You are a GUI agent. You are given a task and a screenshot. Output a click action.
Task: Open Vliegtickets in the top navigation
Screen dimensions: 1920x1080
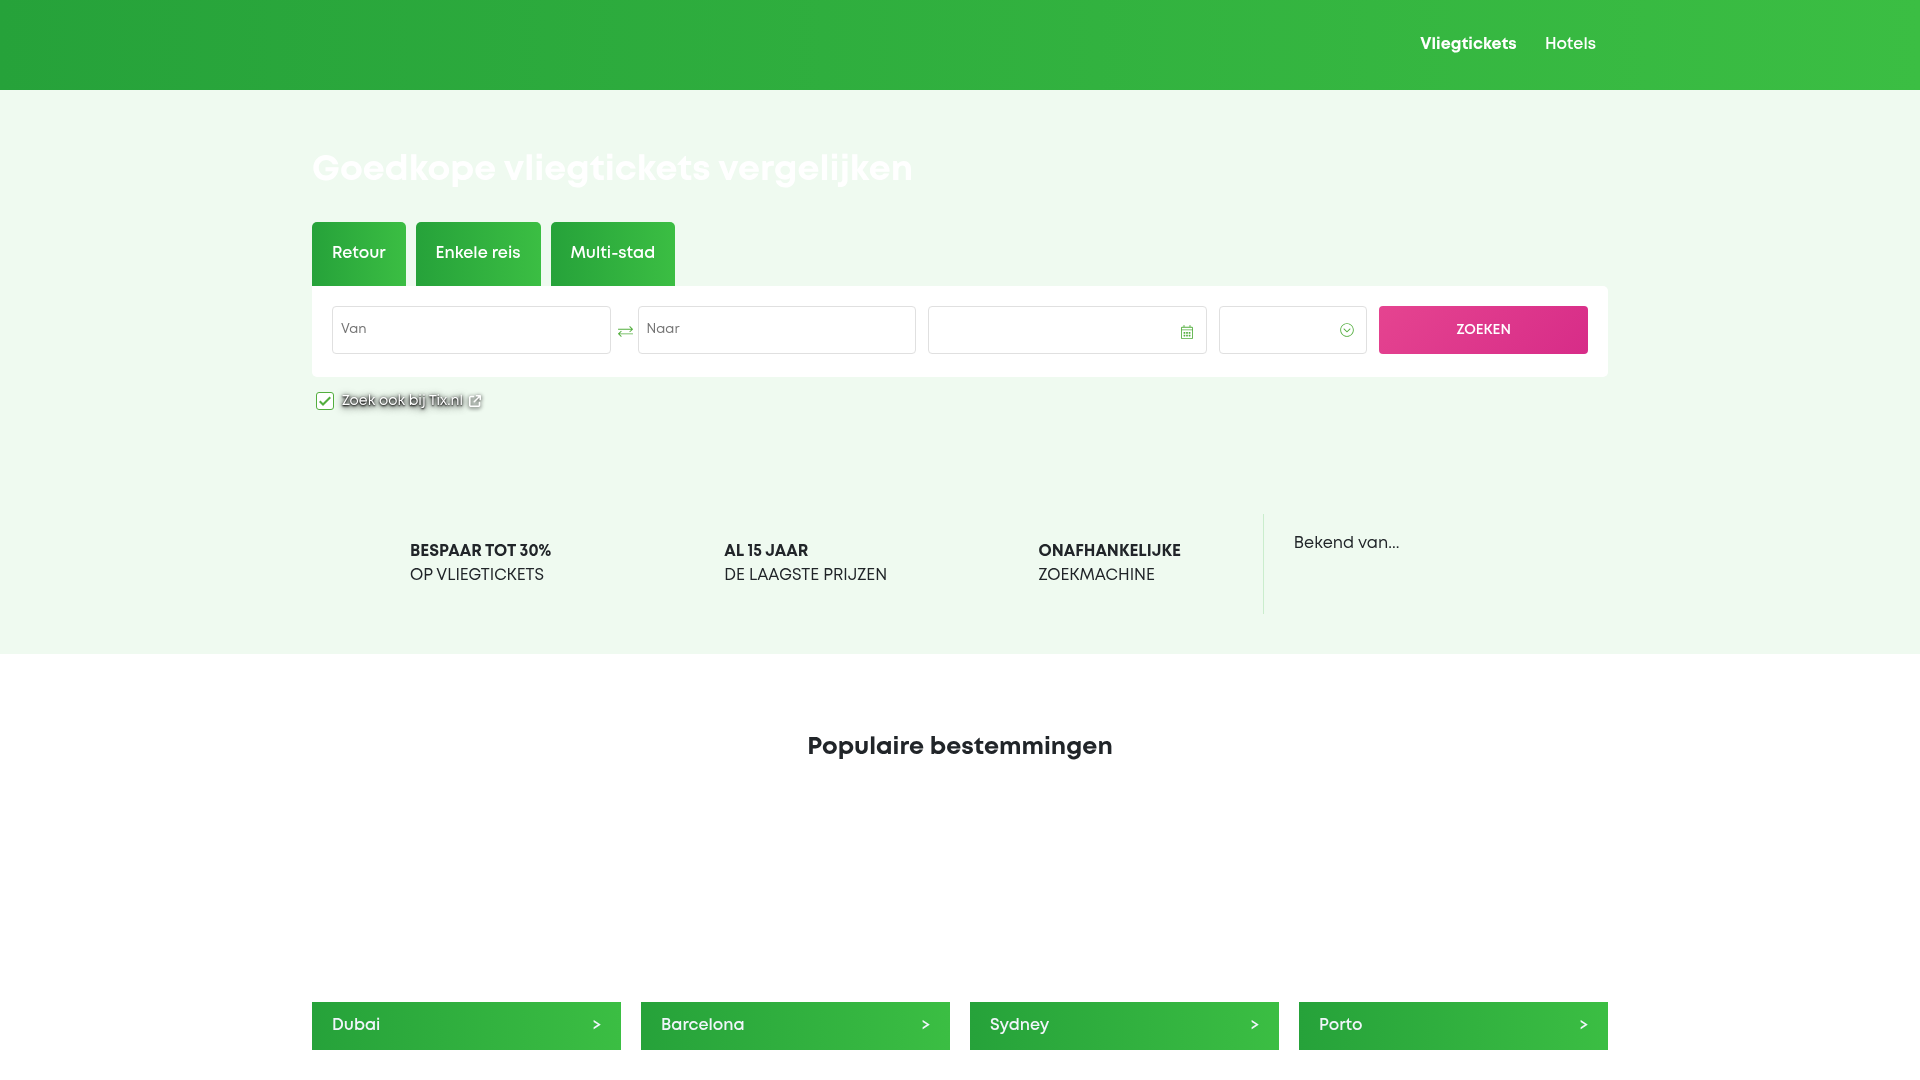tap(1468, 44)
